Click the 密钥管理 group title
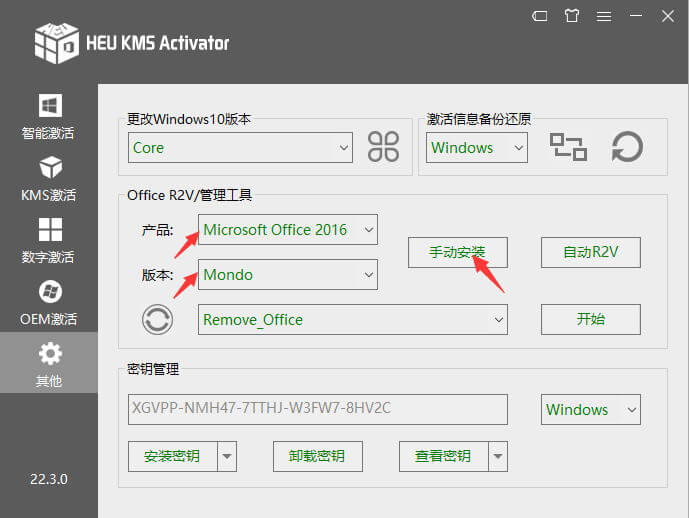 coord(153,369)
